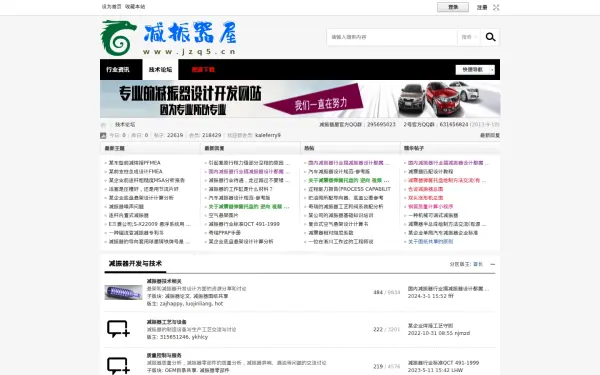Open the MSA分析报告 topic
The height and width of the screenshot is (375, 600).
(x=147, y=180)
